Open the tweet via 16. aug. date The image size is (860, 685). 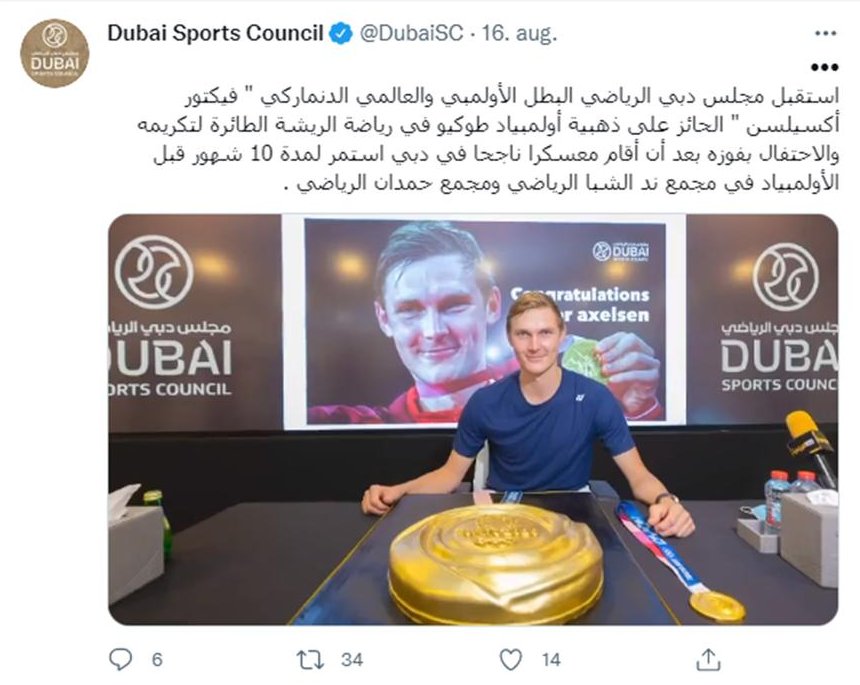519,33
